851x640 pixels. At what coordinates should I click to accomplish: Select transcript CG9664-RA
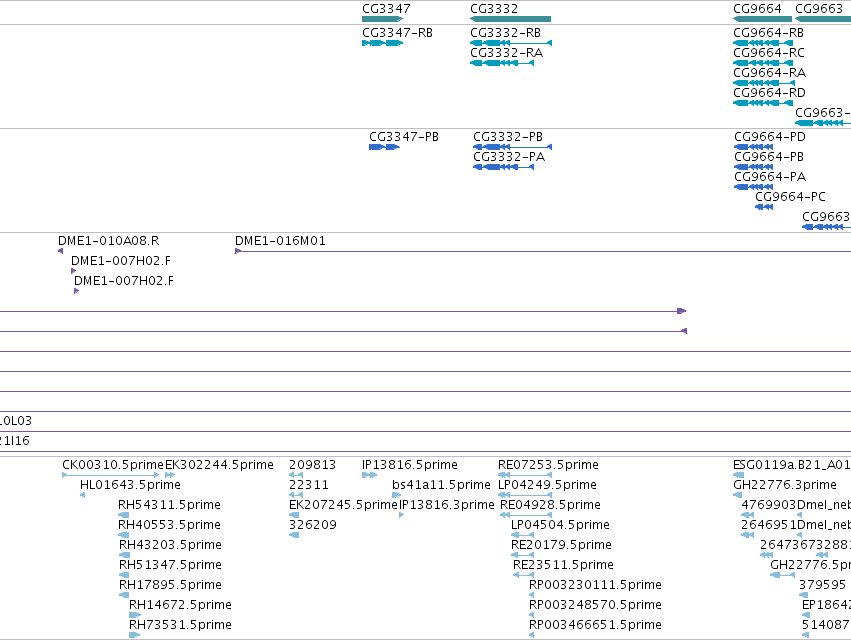coord(770,73)
